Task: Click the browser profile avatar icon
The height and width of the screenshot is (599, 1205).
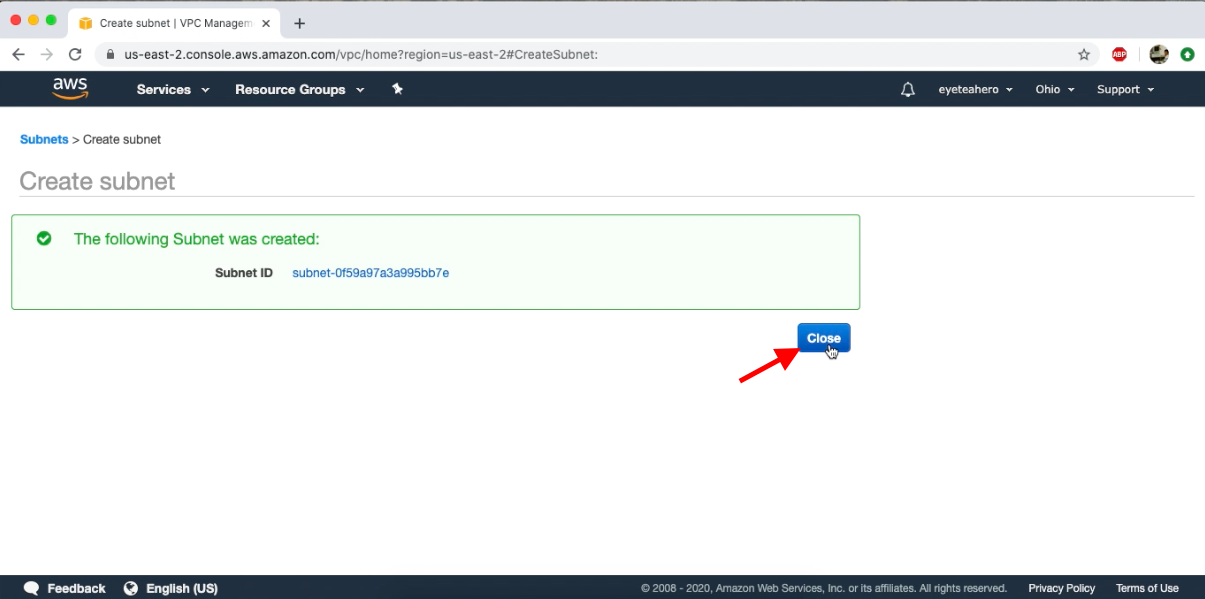Action: pos(1159,54)
